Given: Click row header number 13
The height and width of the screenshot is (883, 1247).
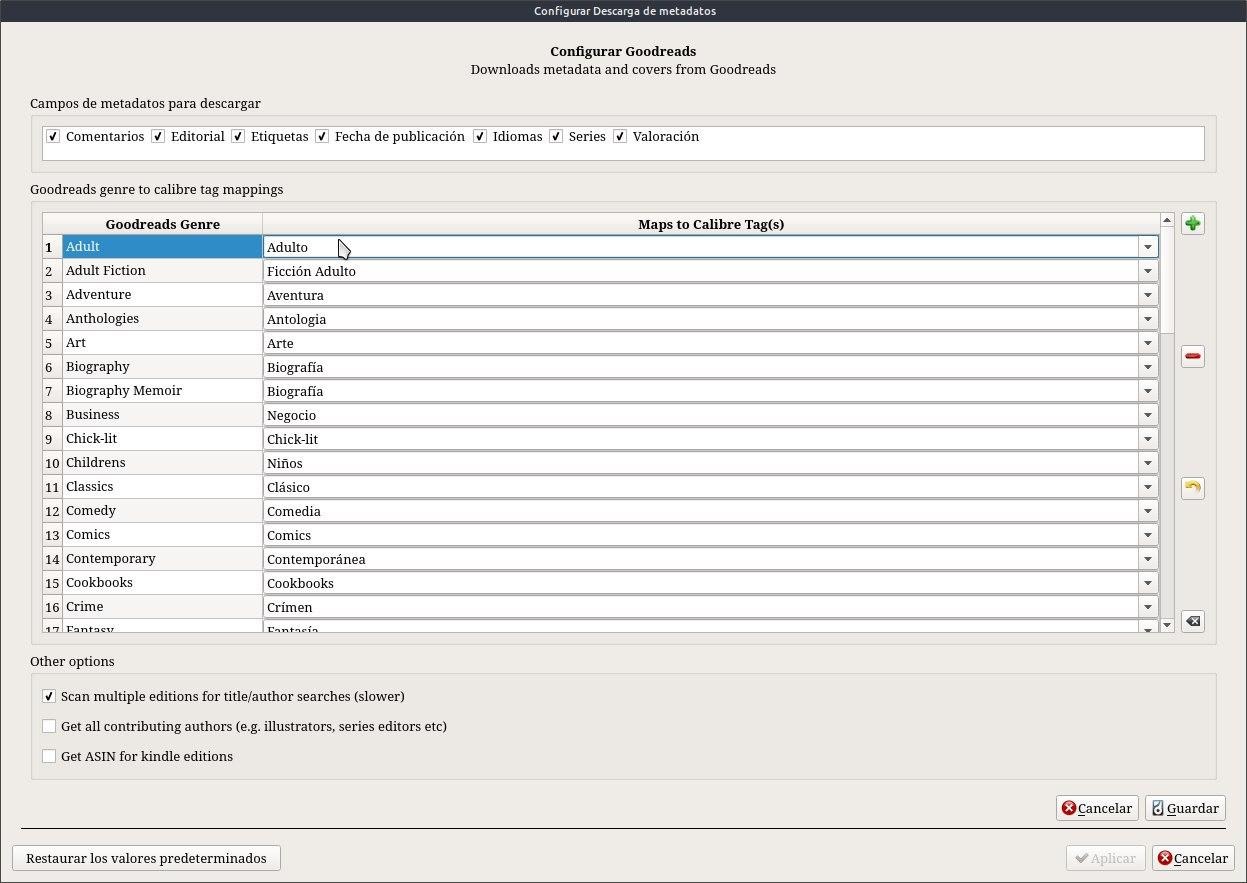Looking at the screenshot, I should coord(52,535).
